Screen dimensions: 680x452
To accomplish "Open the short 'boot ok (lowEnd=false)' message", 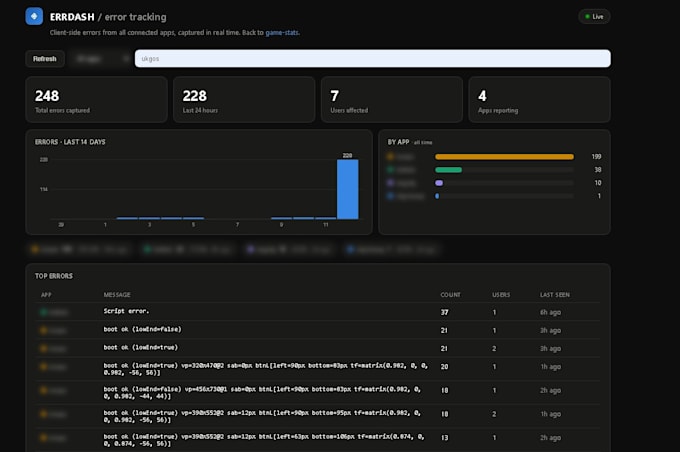I will tap(142, 329).
